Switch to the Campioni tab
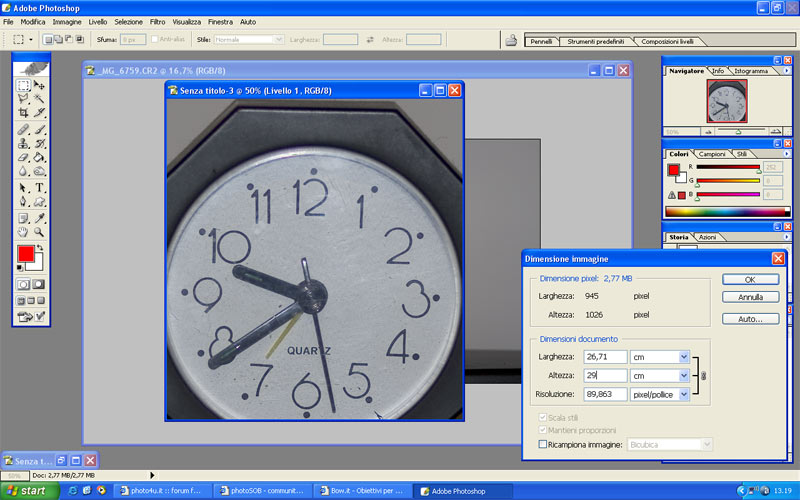800x500 pixels. click(712, 154)
